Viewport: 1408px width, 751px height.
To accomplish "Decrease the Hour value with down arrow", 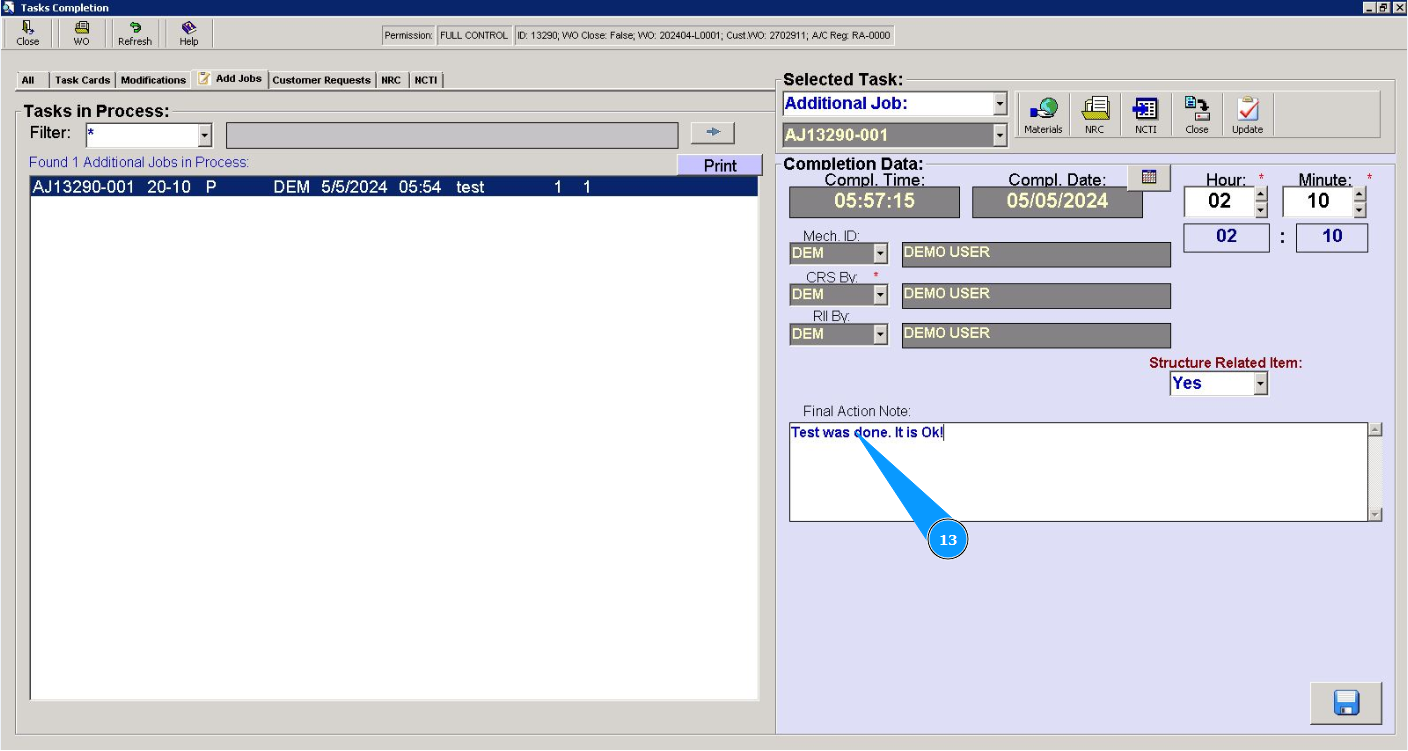I will (1260, 210).
